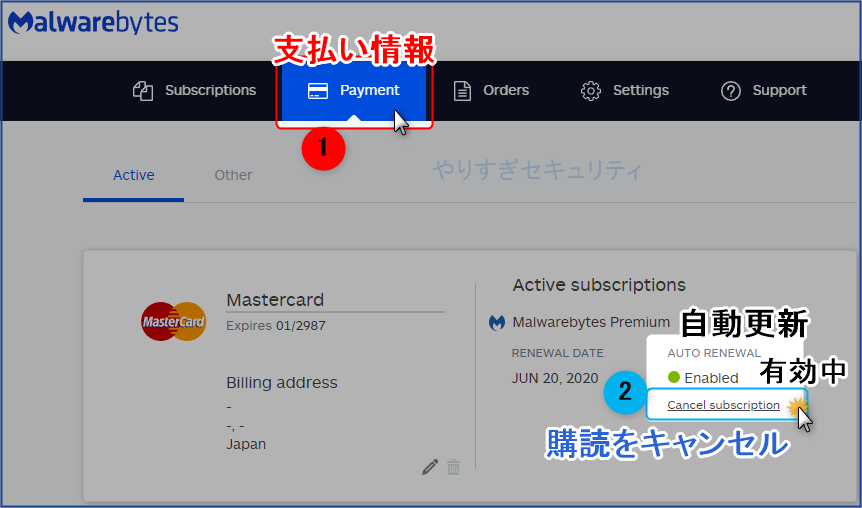862x508 pixels.
Task: Select the Enabled status text
Action: coord(711,378)
